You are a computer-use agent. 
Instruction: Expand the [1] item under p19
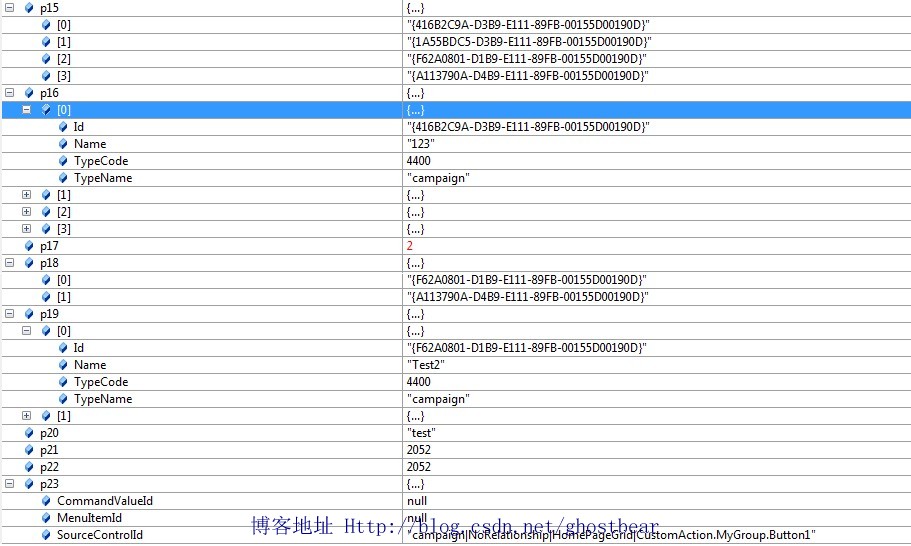[27, 416]
